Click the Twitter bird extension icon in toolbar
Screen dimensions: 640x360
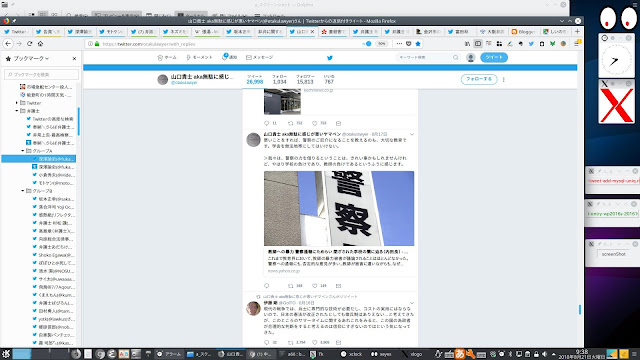[531, 44]
